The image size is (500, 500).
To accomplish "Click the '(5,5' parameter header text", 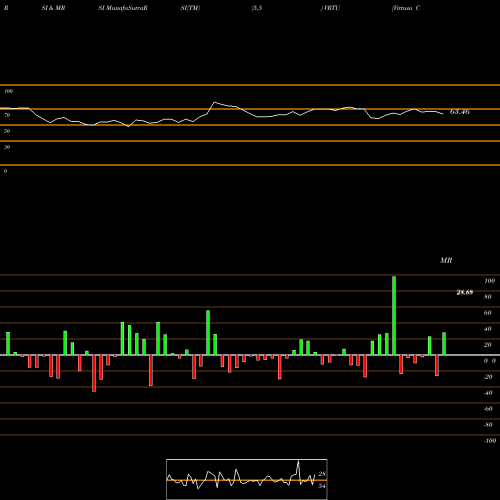I will [x=257, y=8].
